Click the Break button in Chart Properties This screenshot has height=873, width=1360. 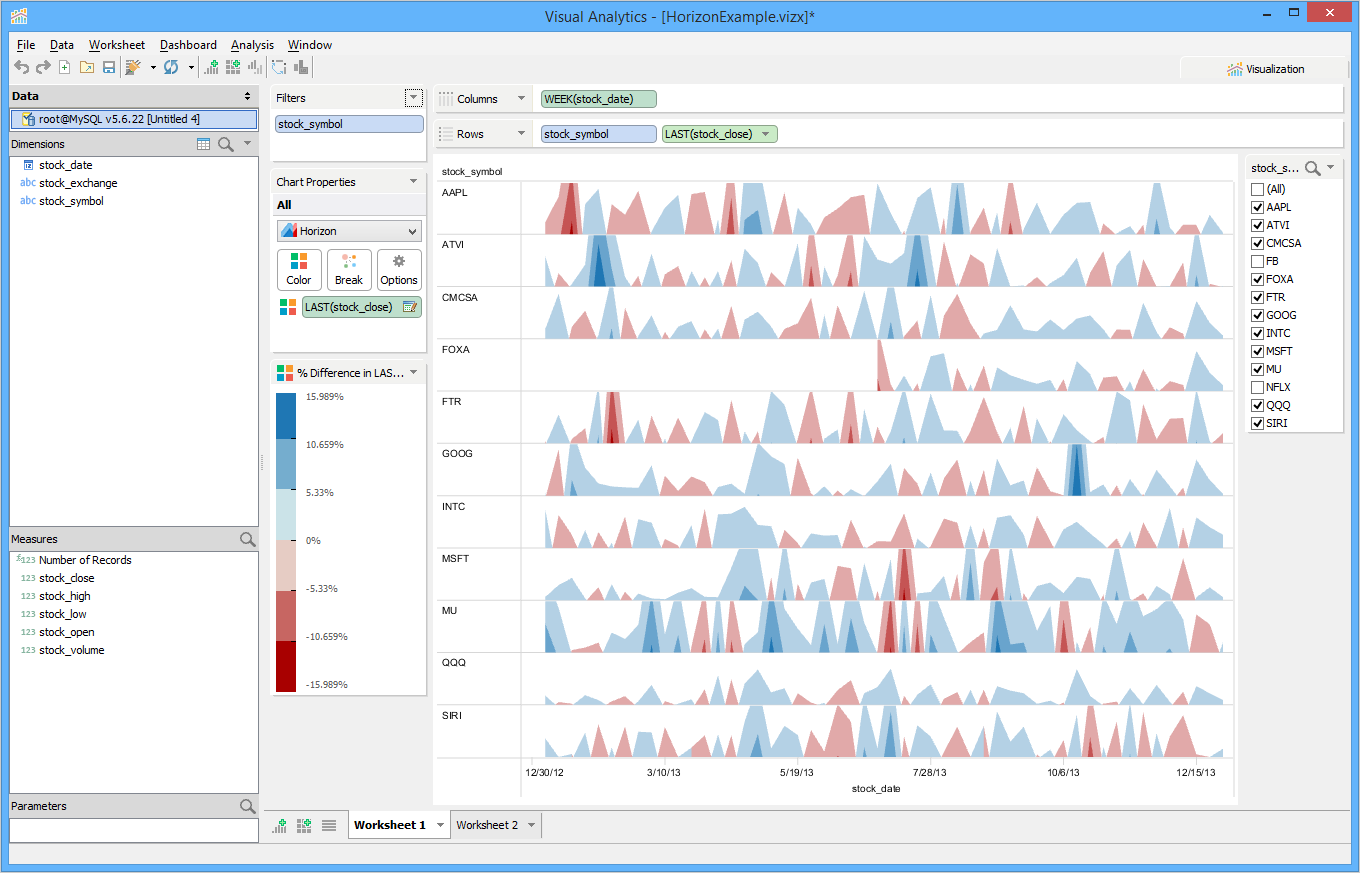click(x=349, y=270)
